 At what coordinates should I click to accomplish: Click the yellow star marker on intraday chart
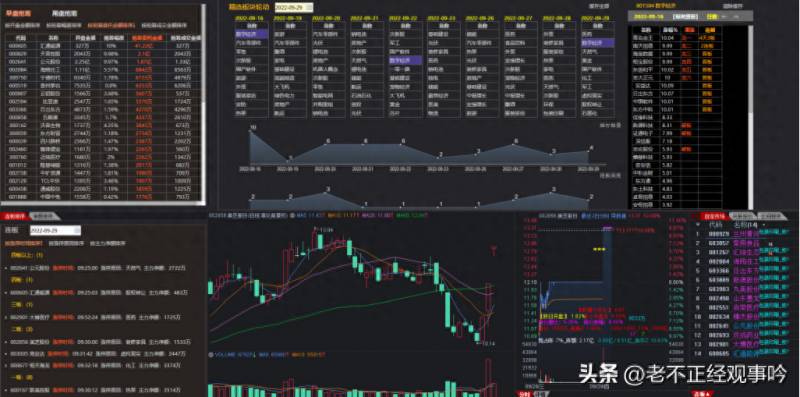(598, 249)
